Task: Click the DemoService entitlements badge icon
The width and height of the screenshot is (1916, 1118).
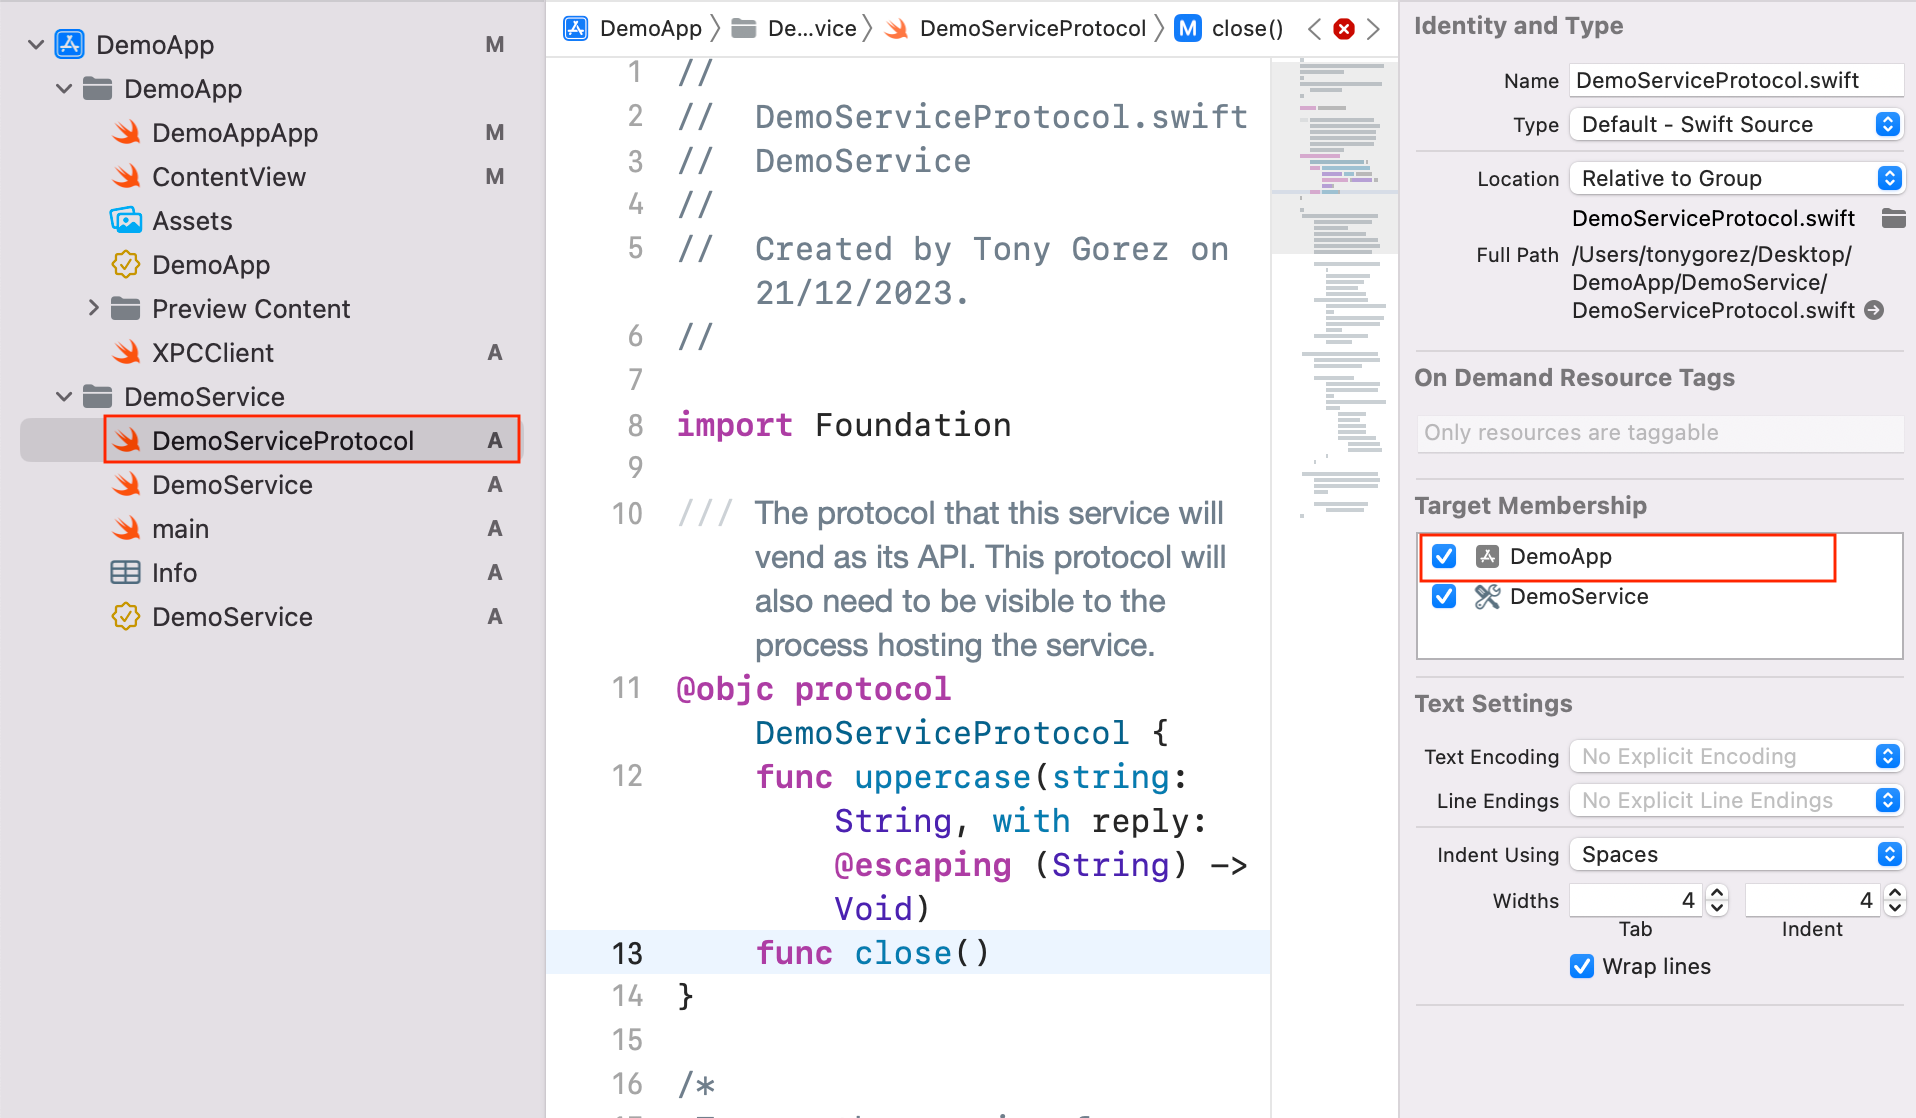Action: [x=126, y=616]
